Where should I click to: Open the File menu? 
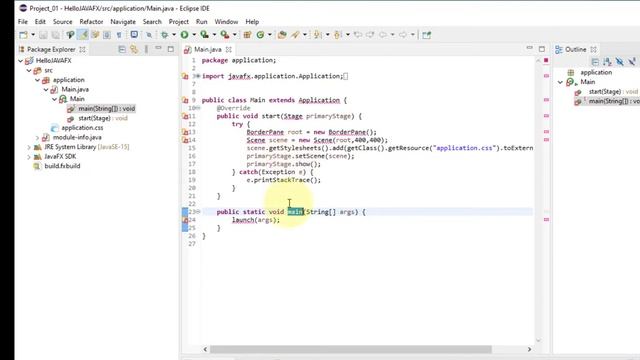pos(23,22)
